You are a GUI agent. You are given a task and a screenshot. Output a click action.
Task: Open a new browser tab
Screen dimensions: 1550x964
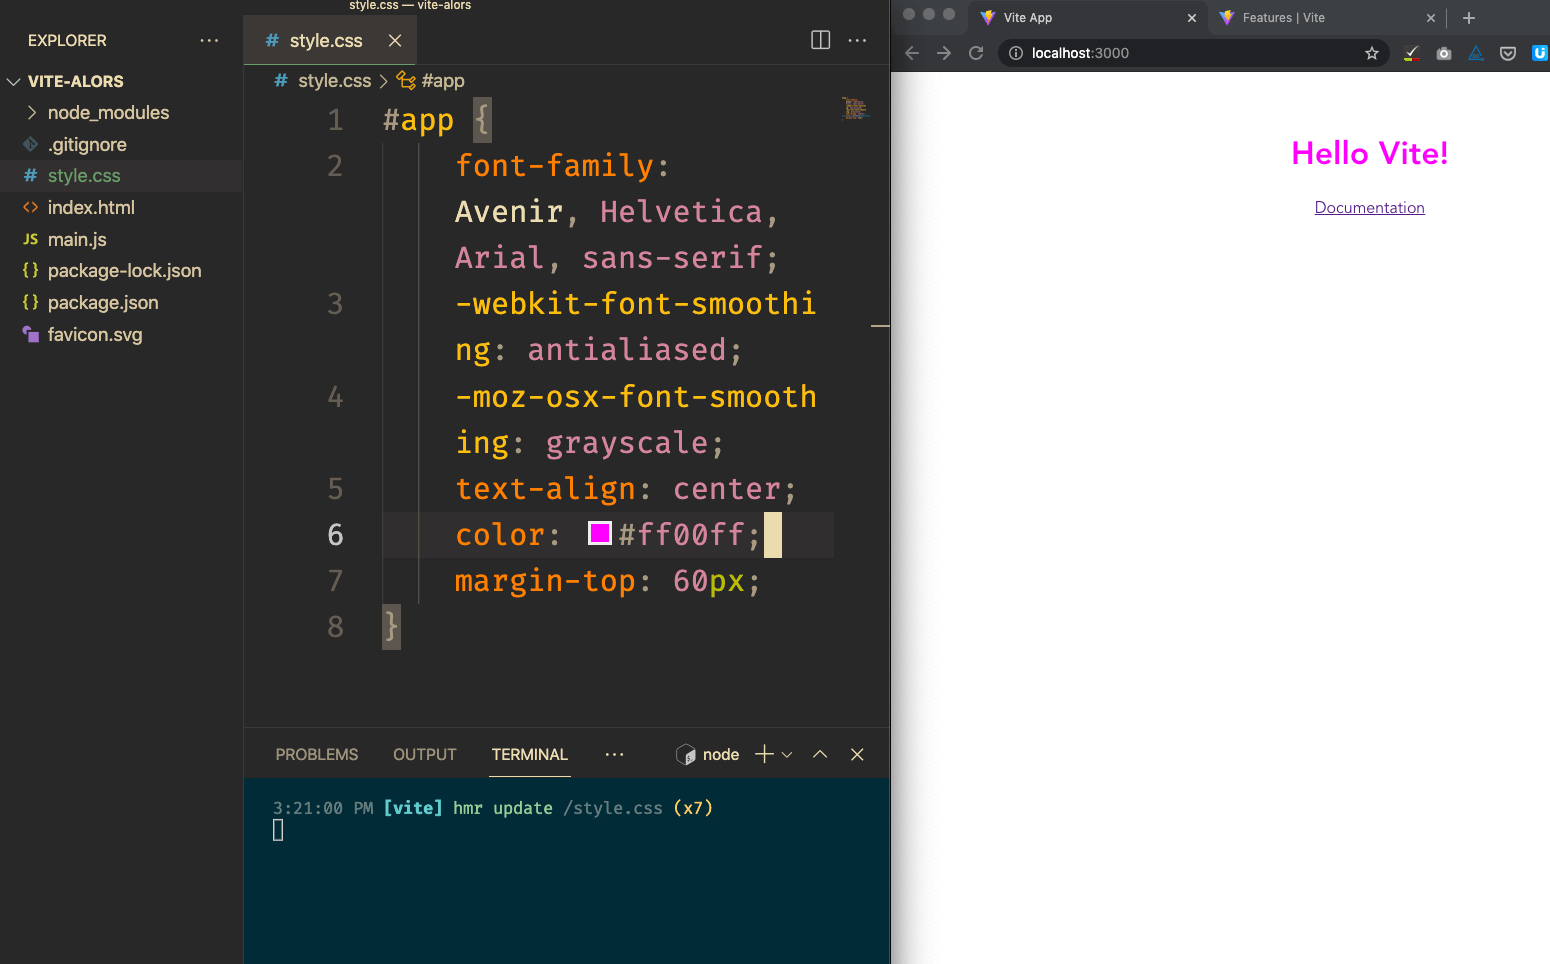pyautogui.click(x=1469, y=18)
